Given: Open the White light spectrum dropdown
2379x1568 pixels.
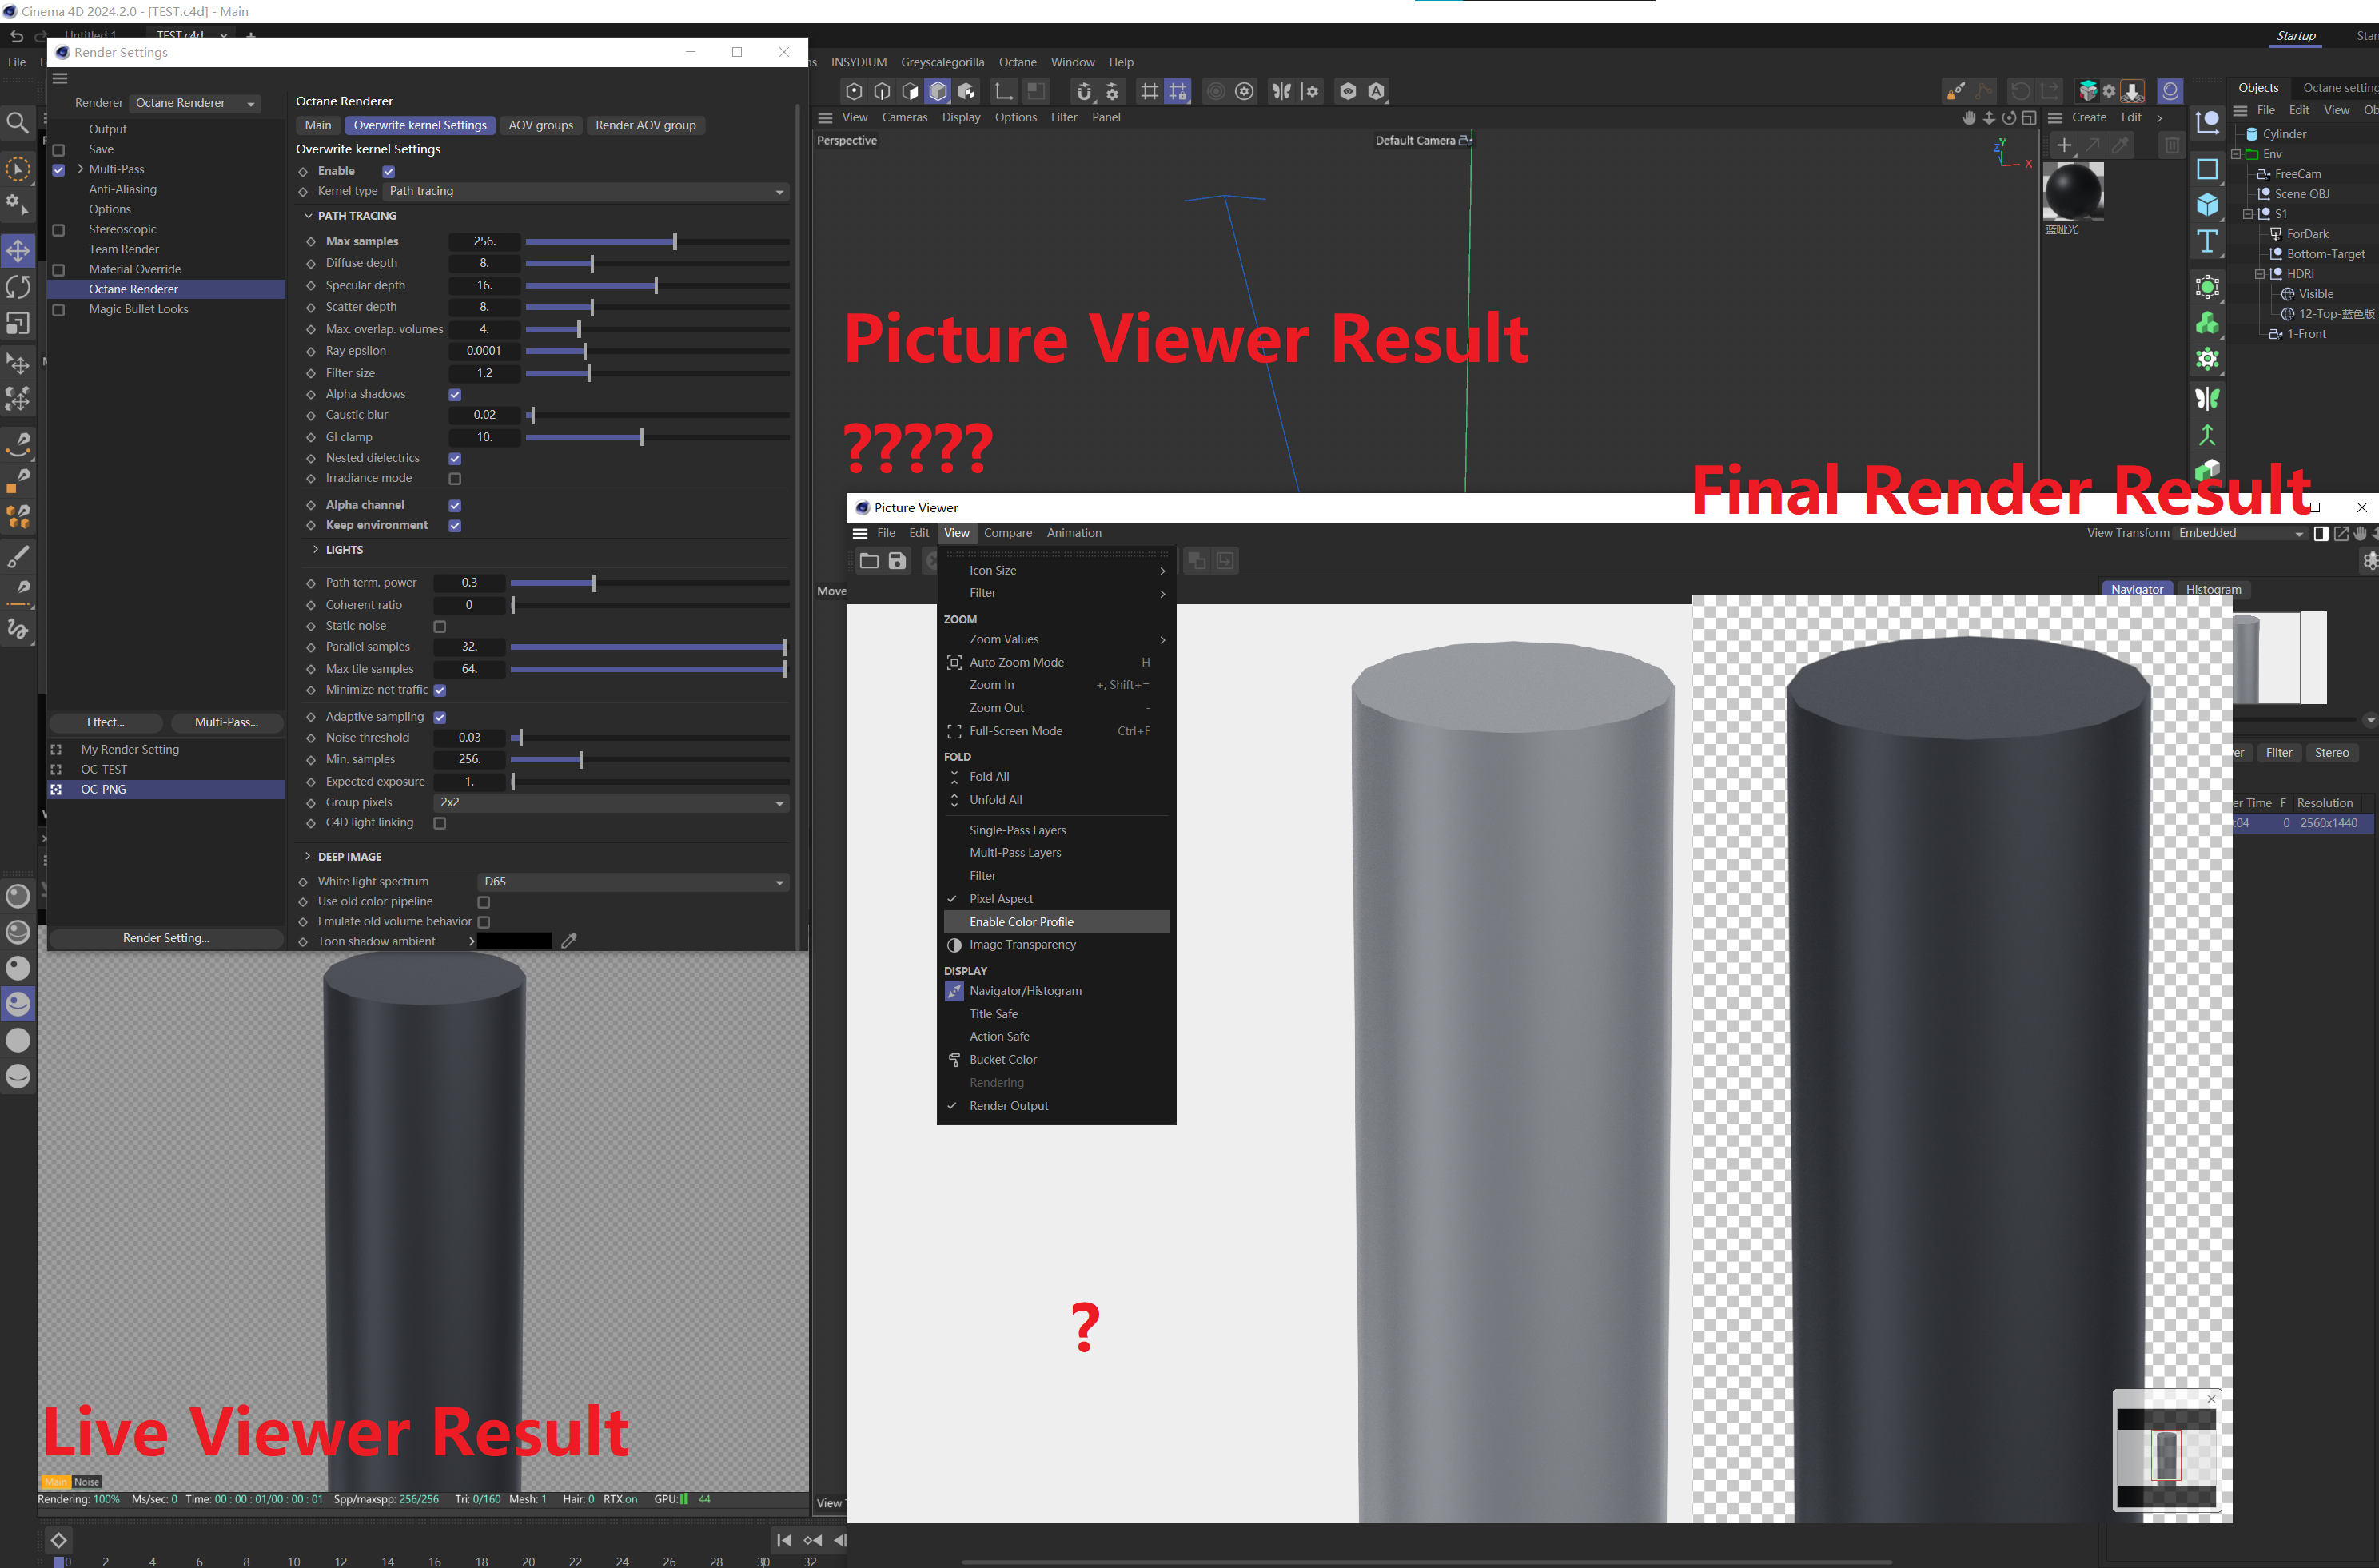Looking at the screenshot, I should pyautogui.click(x=632, y=881).
